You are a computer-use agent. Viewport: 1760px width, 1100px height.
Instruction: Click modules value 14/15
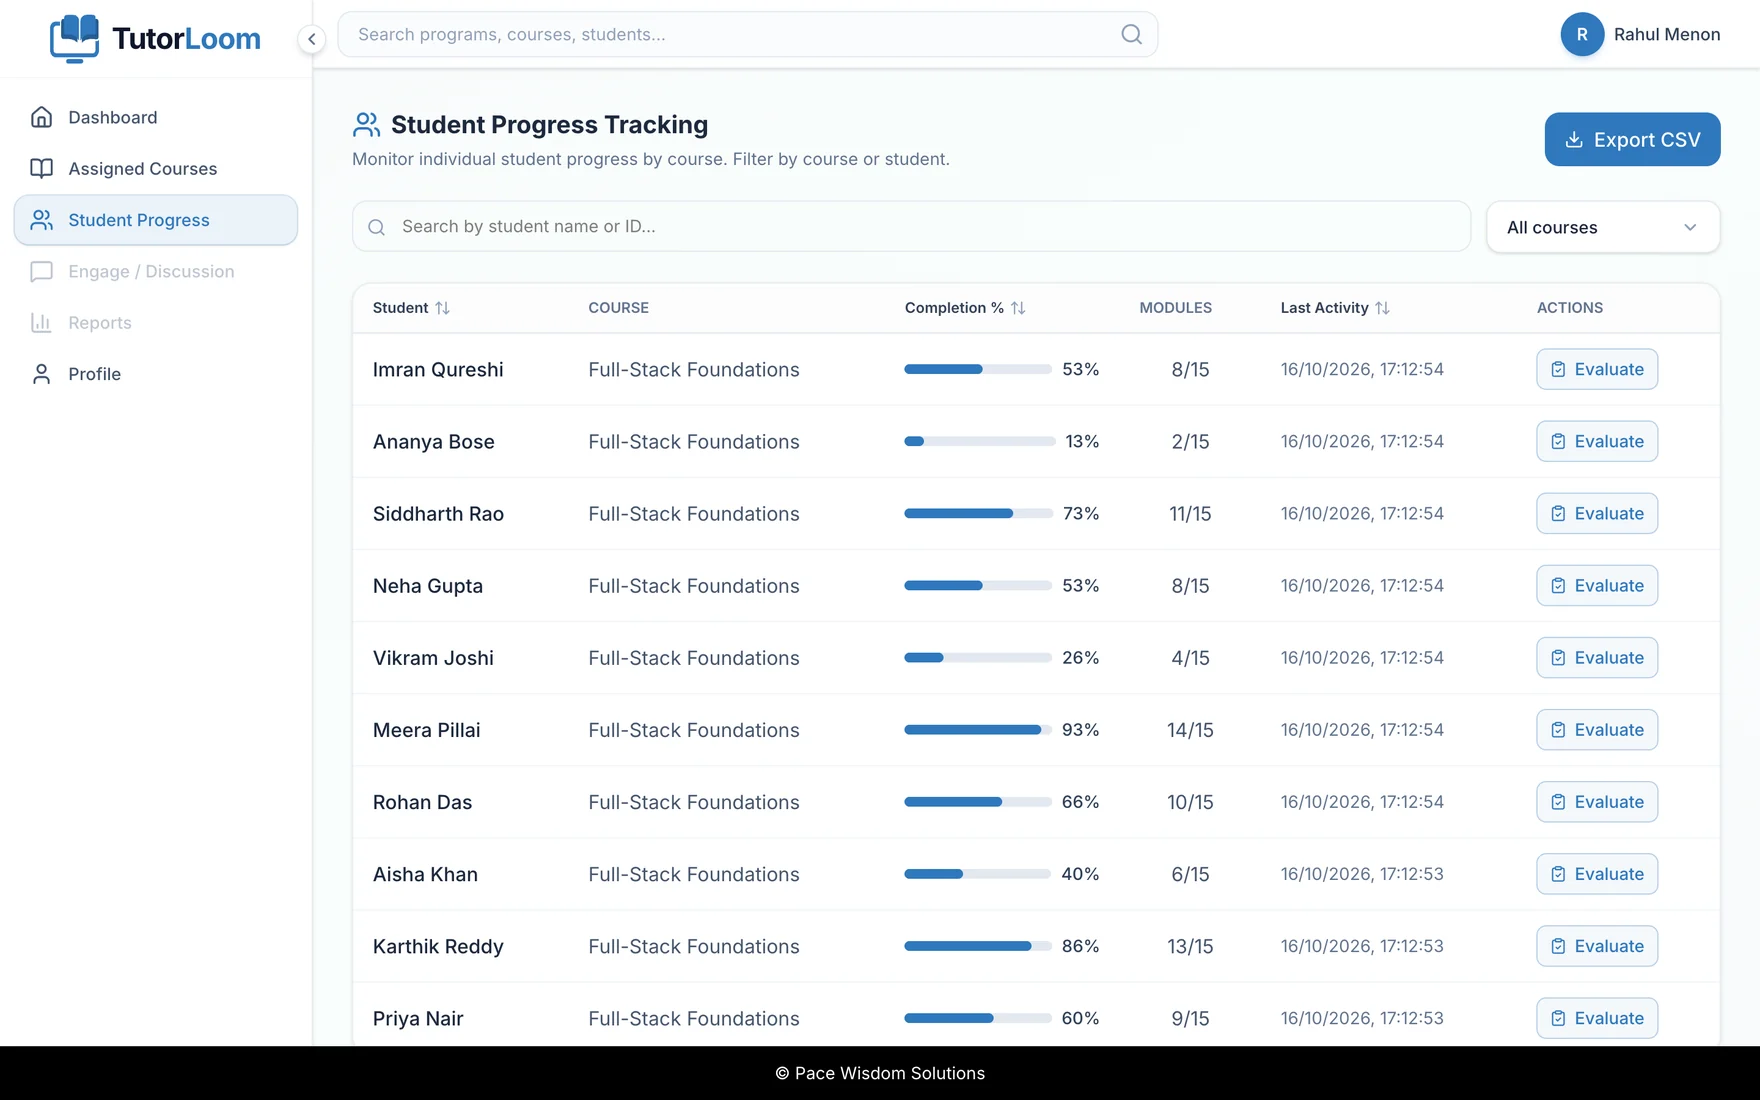click(x=1190, y=730)
